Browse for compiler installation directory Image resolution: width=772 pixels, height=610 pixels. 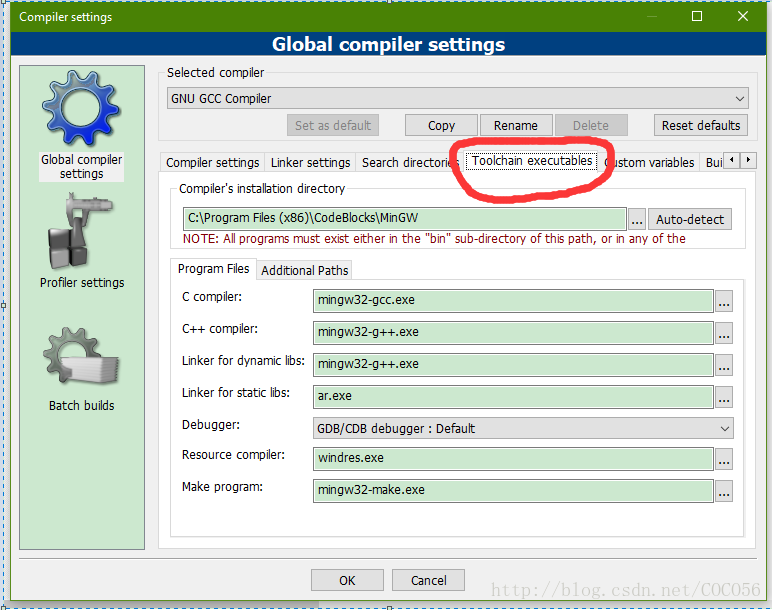[x=637, y=220]
